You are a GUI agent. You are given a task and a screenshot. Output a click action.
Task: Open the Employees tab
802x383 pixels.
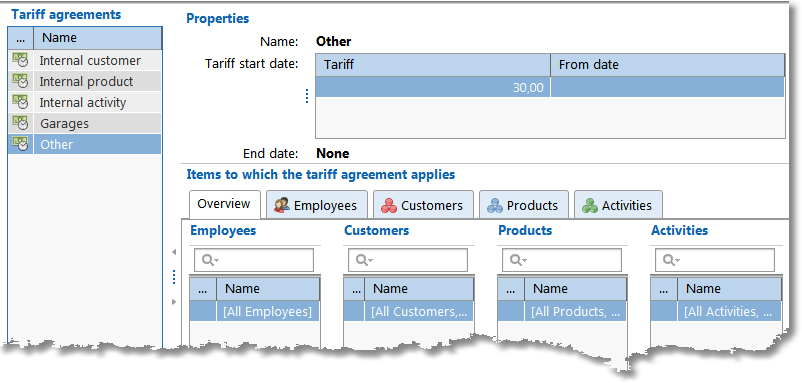[316, 206]
